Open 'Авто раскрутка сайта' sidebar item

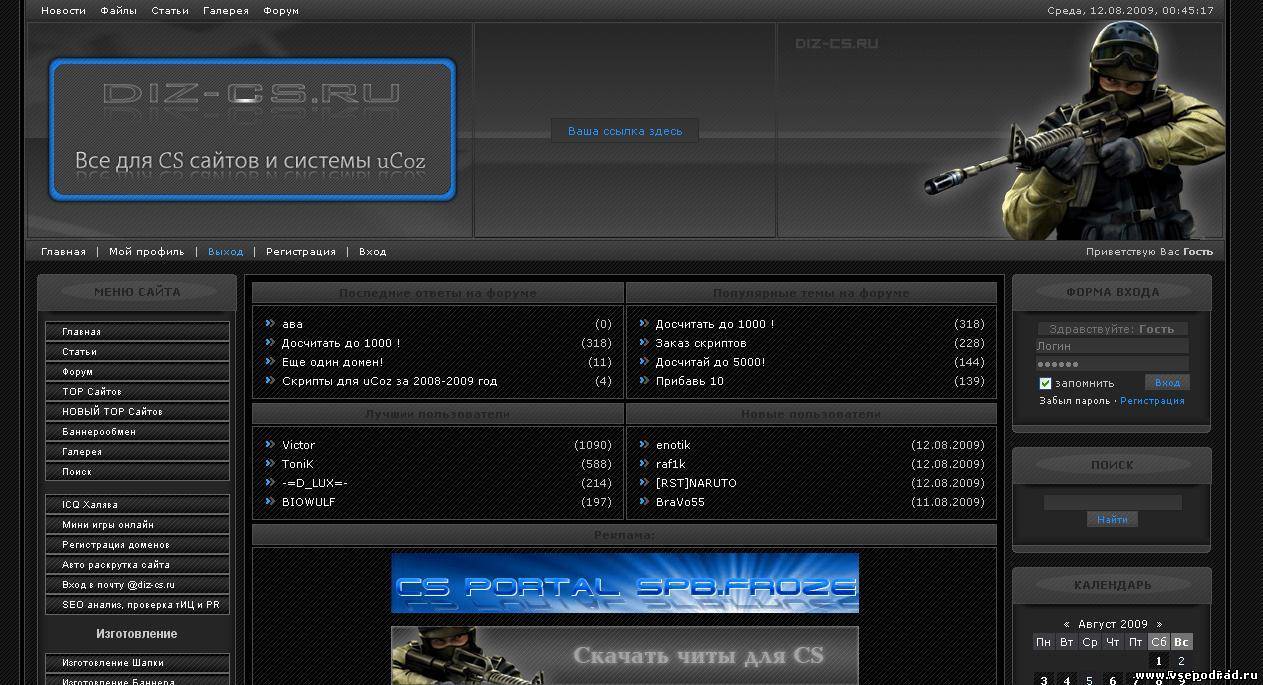[x=137, y=564]
